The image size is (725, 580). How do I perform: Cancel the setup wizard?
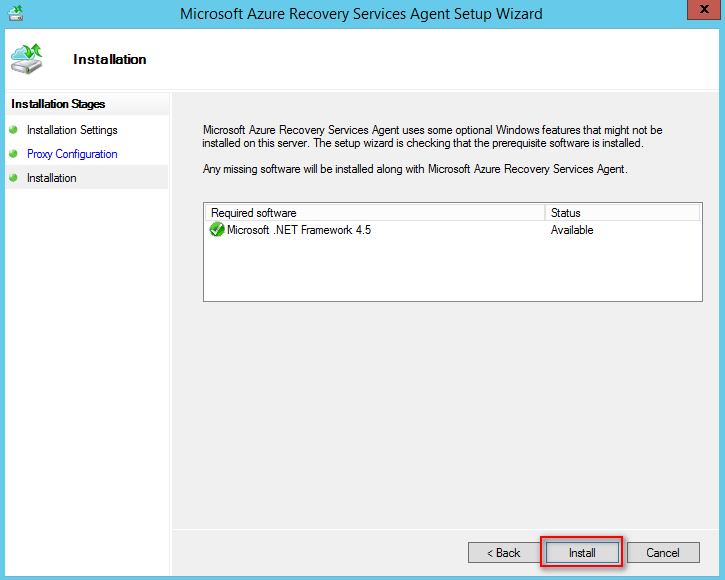click(663, 552)
